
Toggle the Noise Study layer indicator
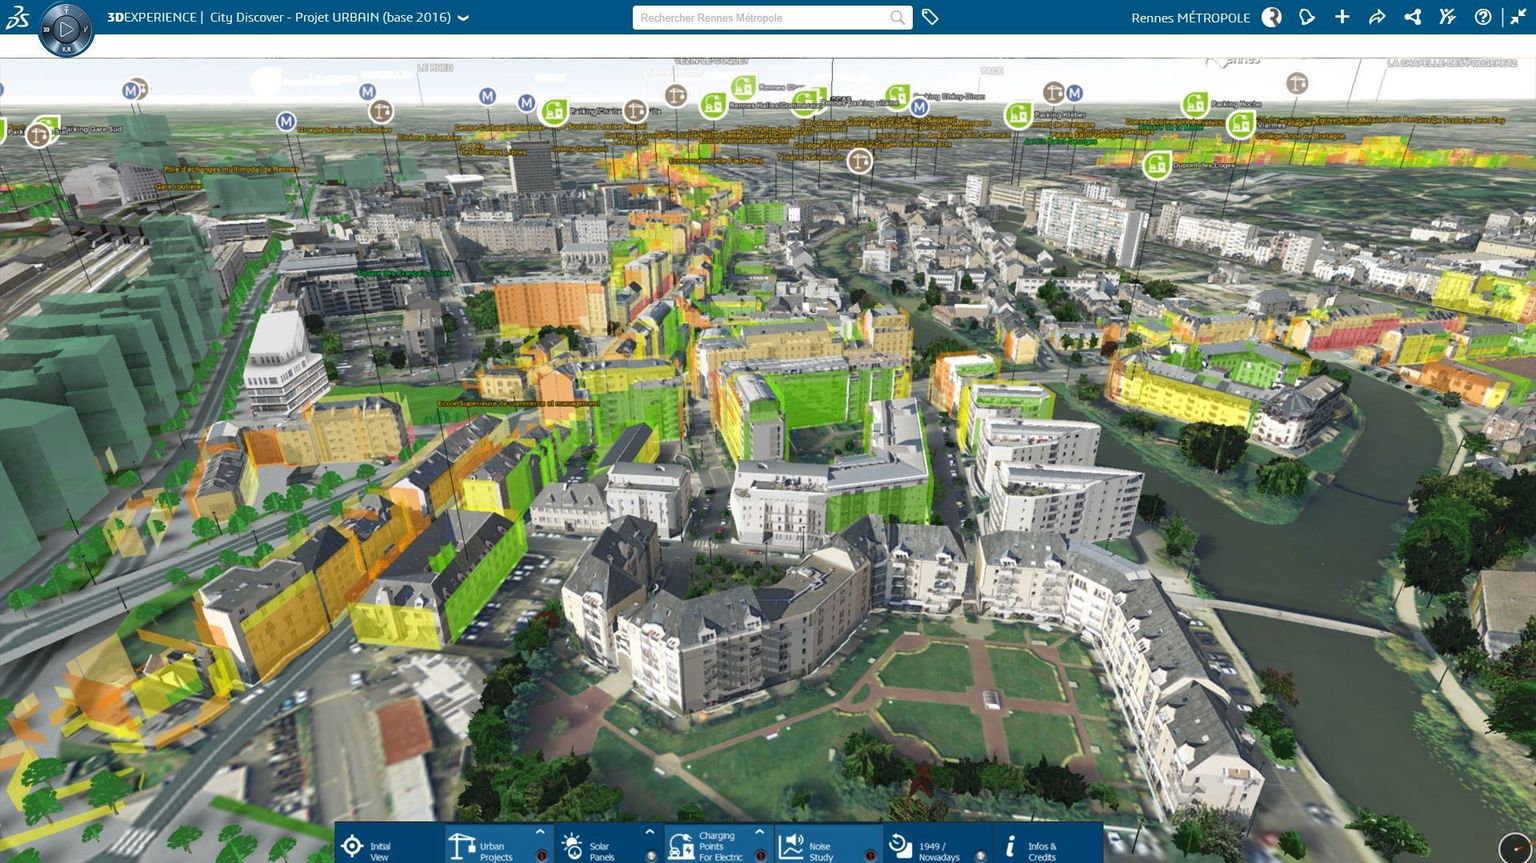click(870, 855)
